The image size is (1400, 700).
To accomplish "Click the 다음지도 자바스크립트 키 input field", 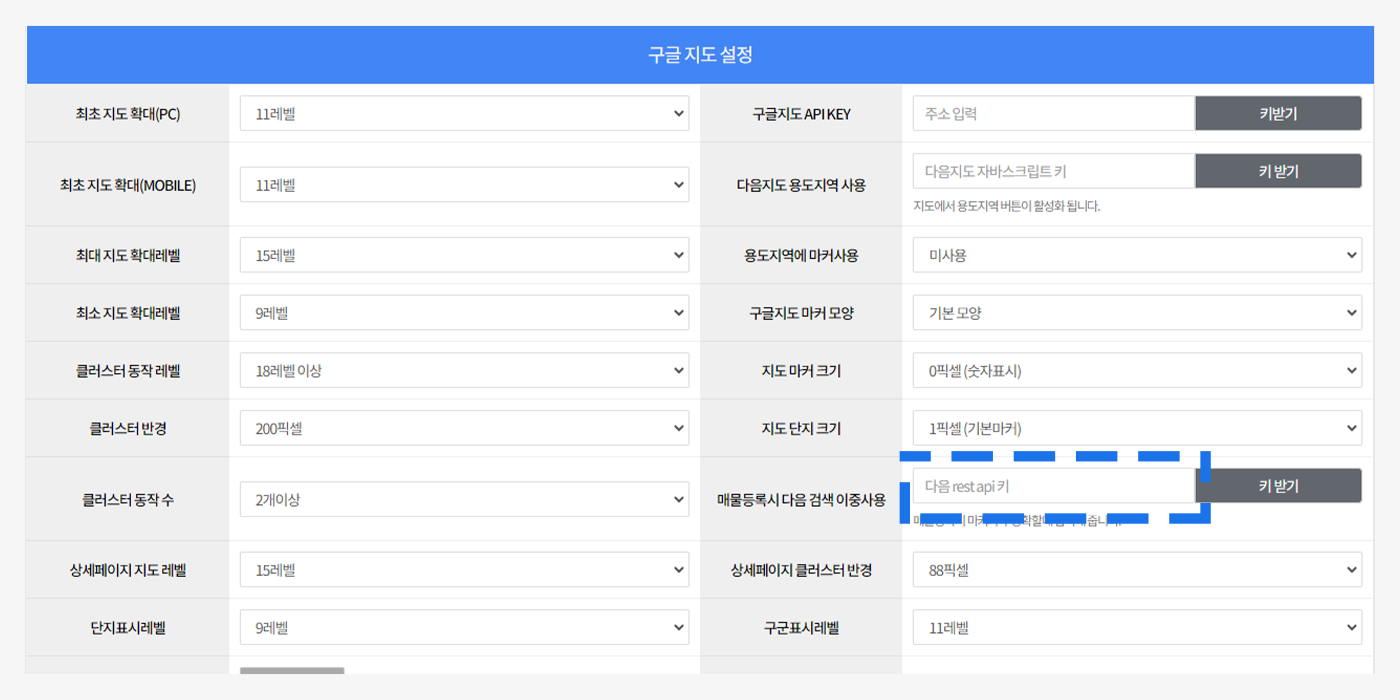I will pyautogui.click(x=1053, y=171).
